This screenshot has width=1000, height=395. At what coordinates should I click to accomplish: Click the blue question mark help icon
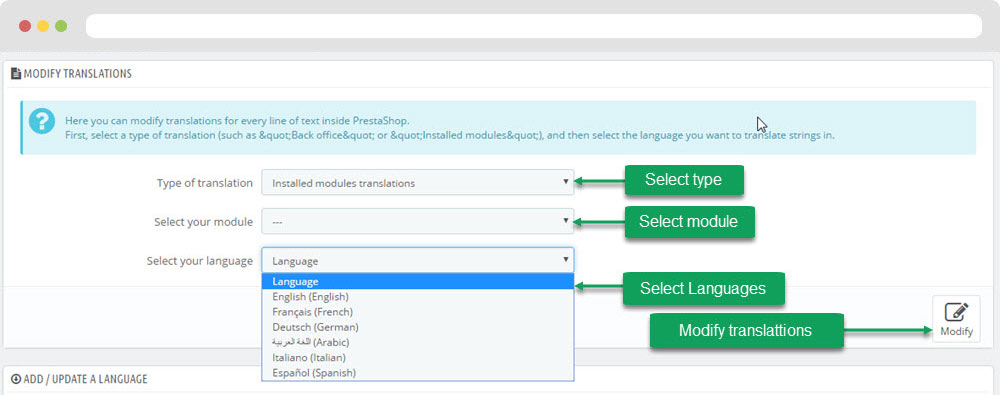pos(41,121)
